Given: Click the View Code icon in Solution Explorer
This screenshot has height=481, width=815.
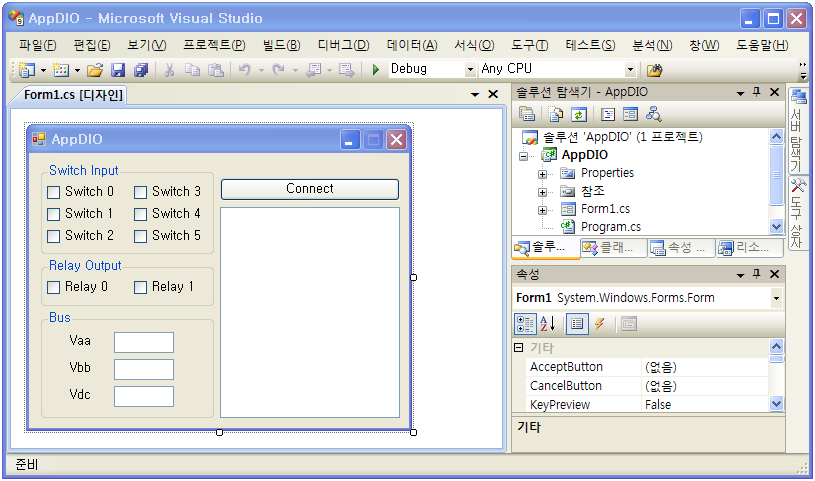Looking at the screenshot, I should point(608,114).
